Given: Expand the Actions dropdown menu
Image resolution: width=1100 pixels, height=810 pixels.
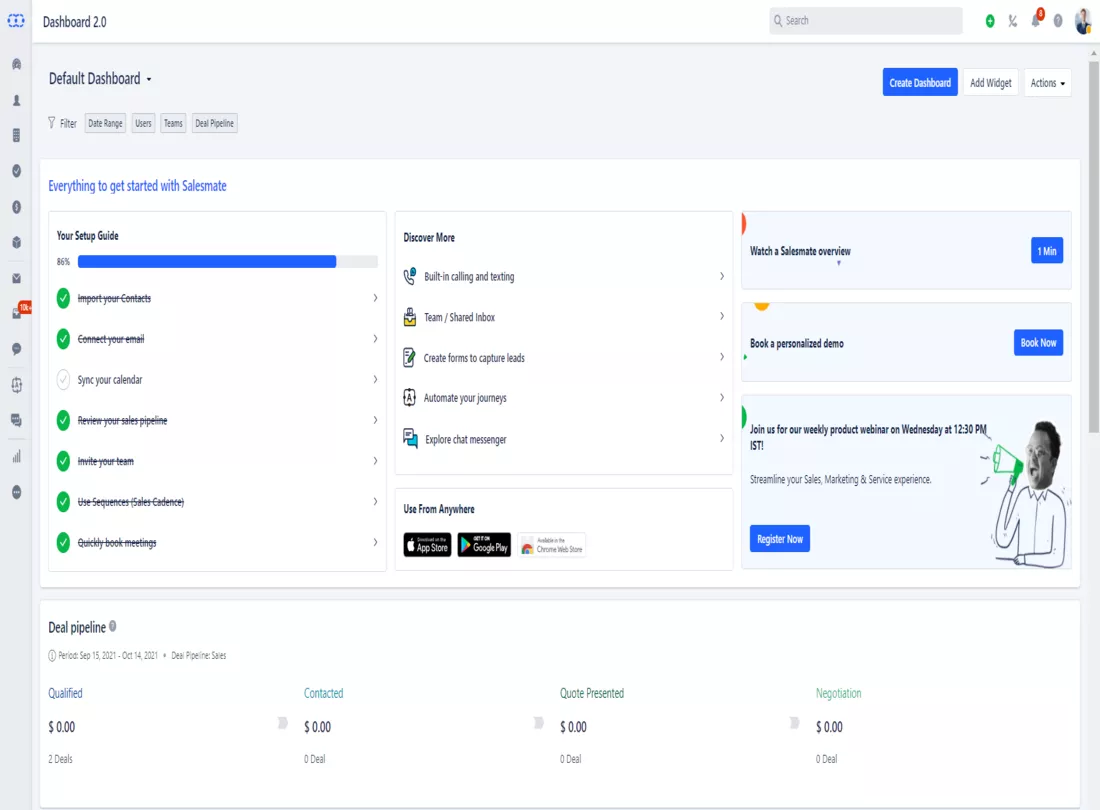Looking at the screenshot, I should (1047, 83).
